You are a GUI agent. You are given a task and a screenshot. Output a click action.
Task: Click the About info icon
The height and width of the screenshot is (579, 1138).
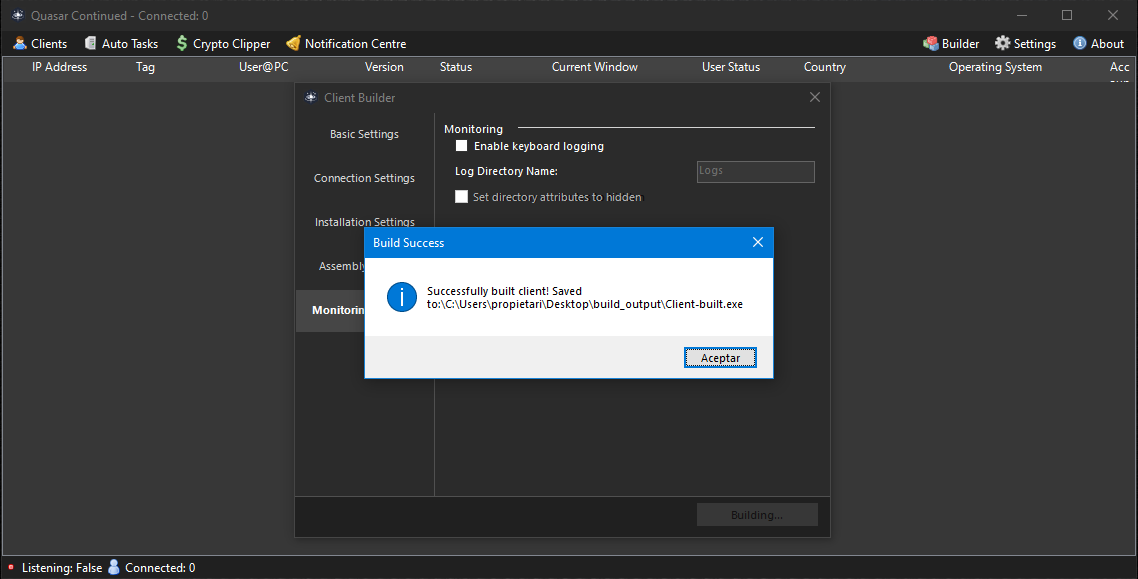pos(1080,44)
